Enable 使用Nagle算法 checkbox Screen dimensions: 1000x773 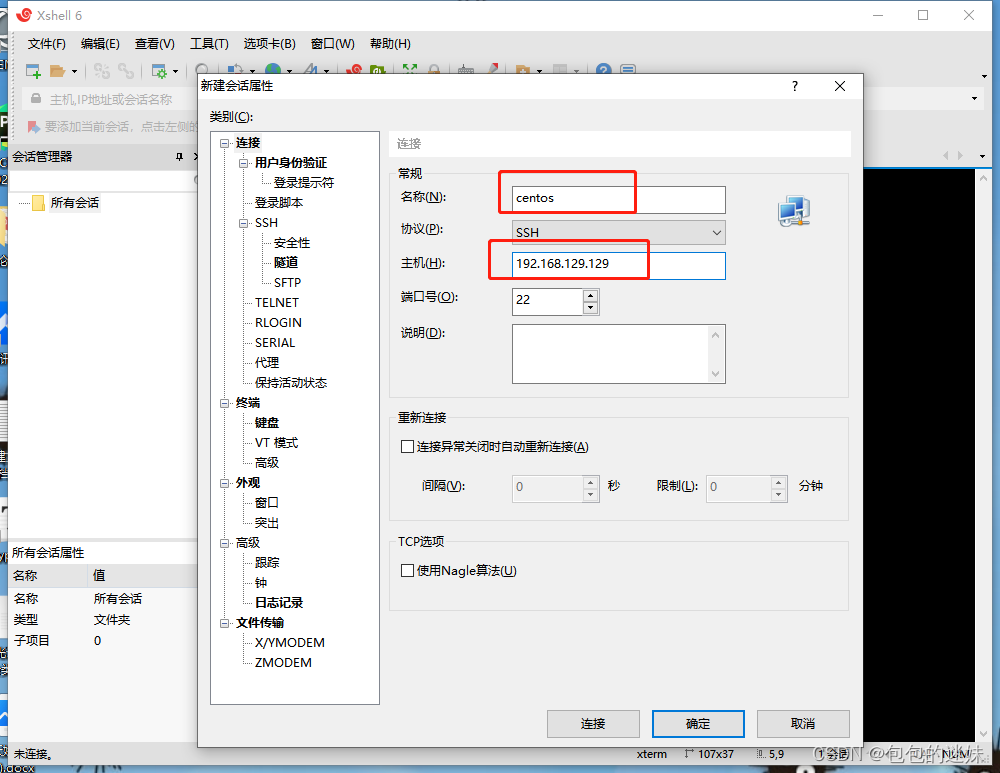[x=407, y=570]
